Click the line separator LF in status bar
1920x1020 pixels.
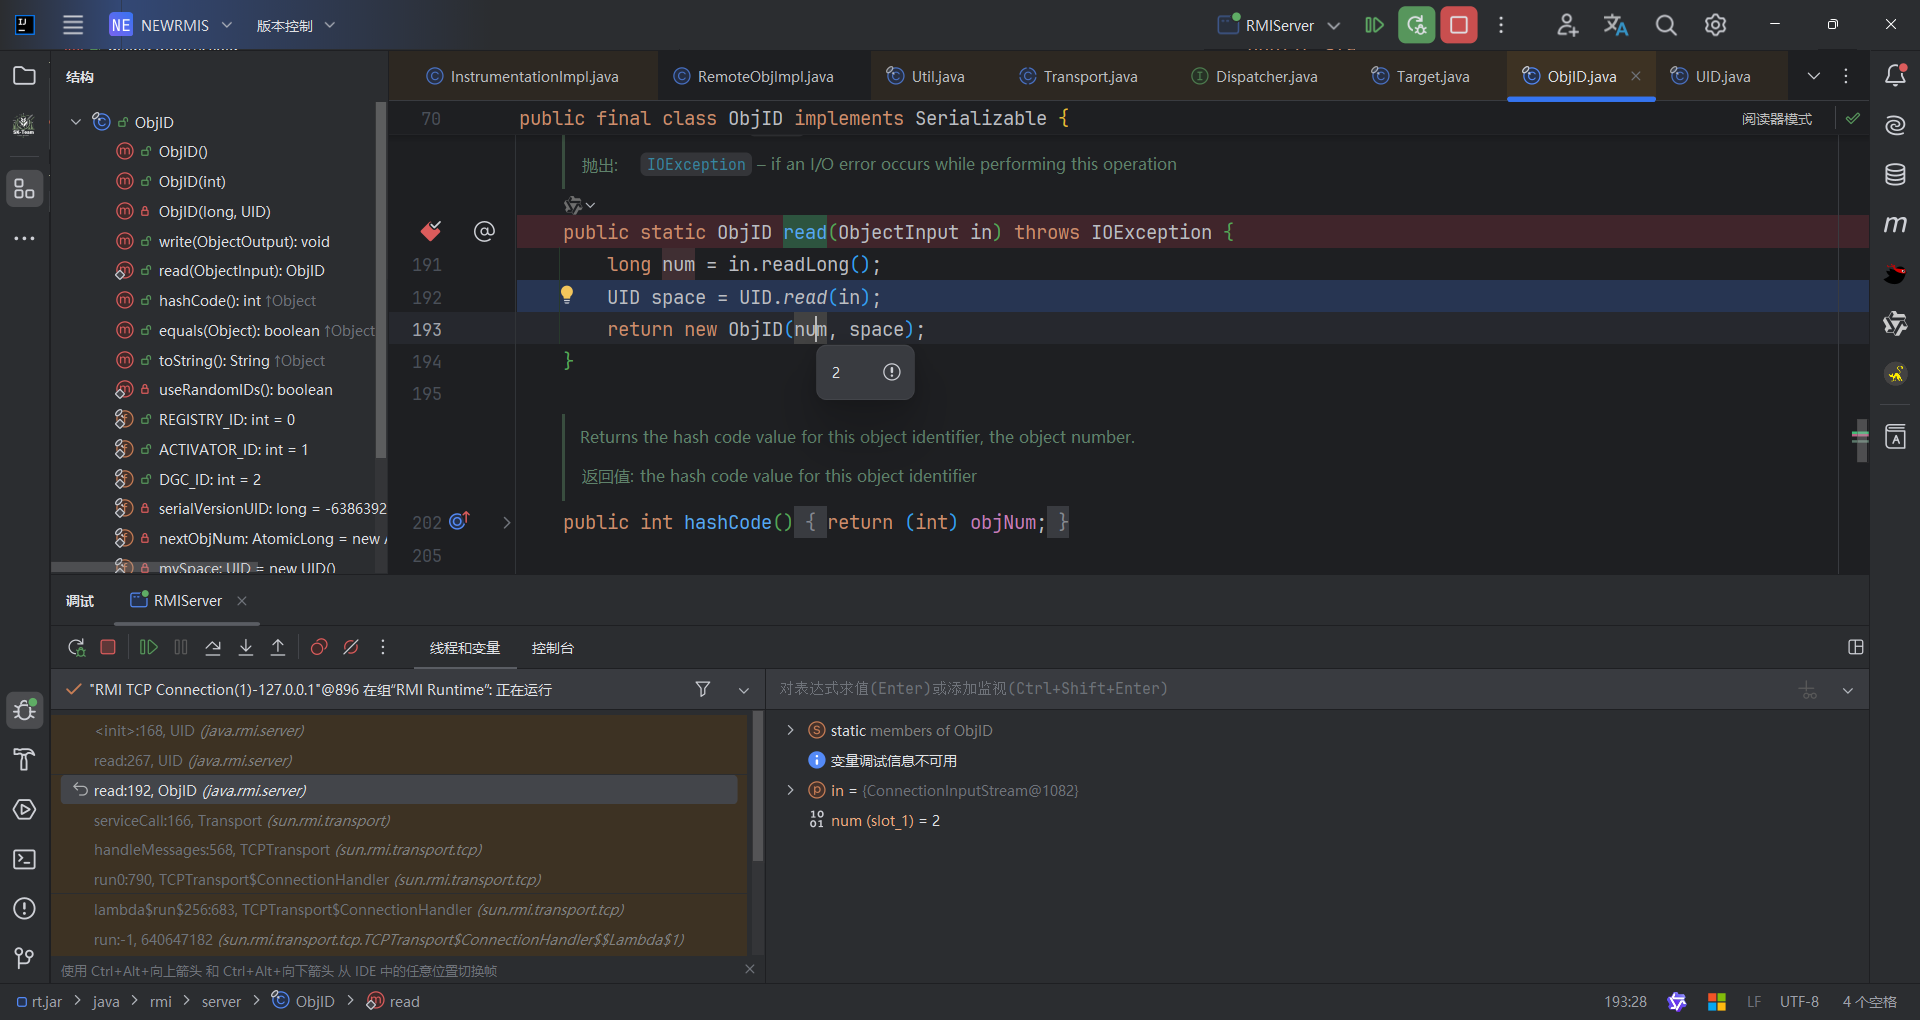coord(1754,1002)
